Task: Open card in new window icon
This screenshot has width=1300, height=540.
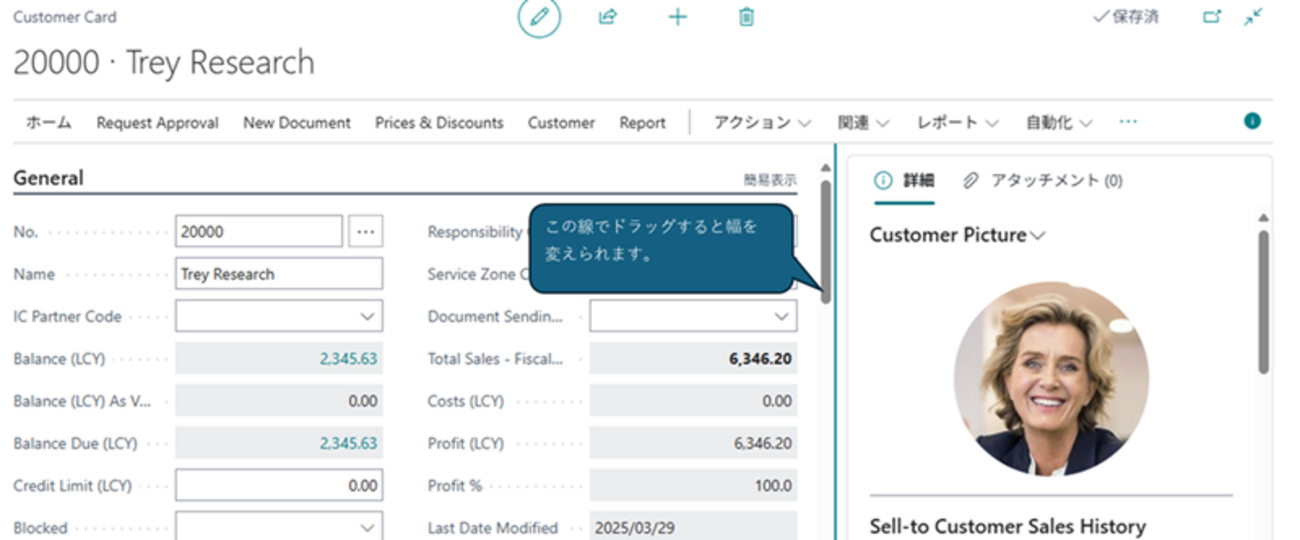Action: pyautogui.click(x=1212, y=17)
